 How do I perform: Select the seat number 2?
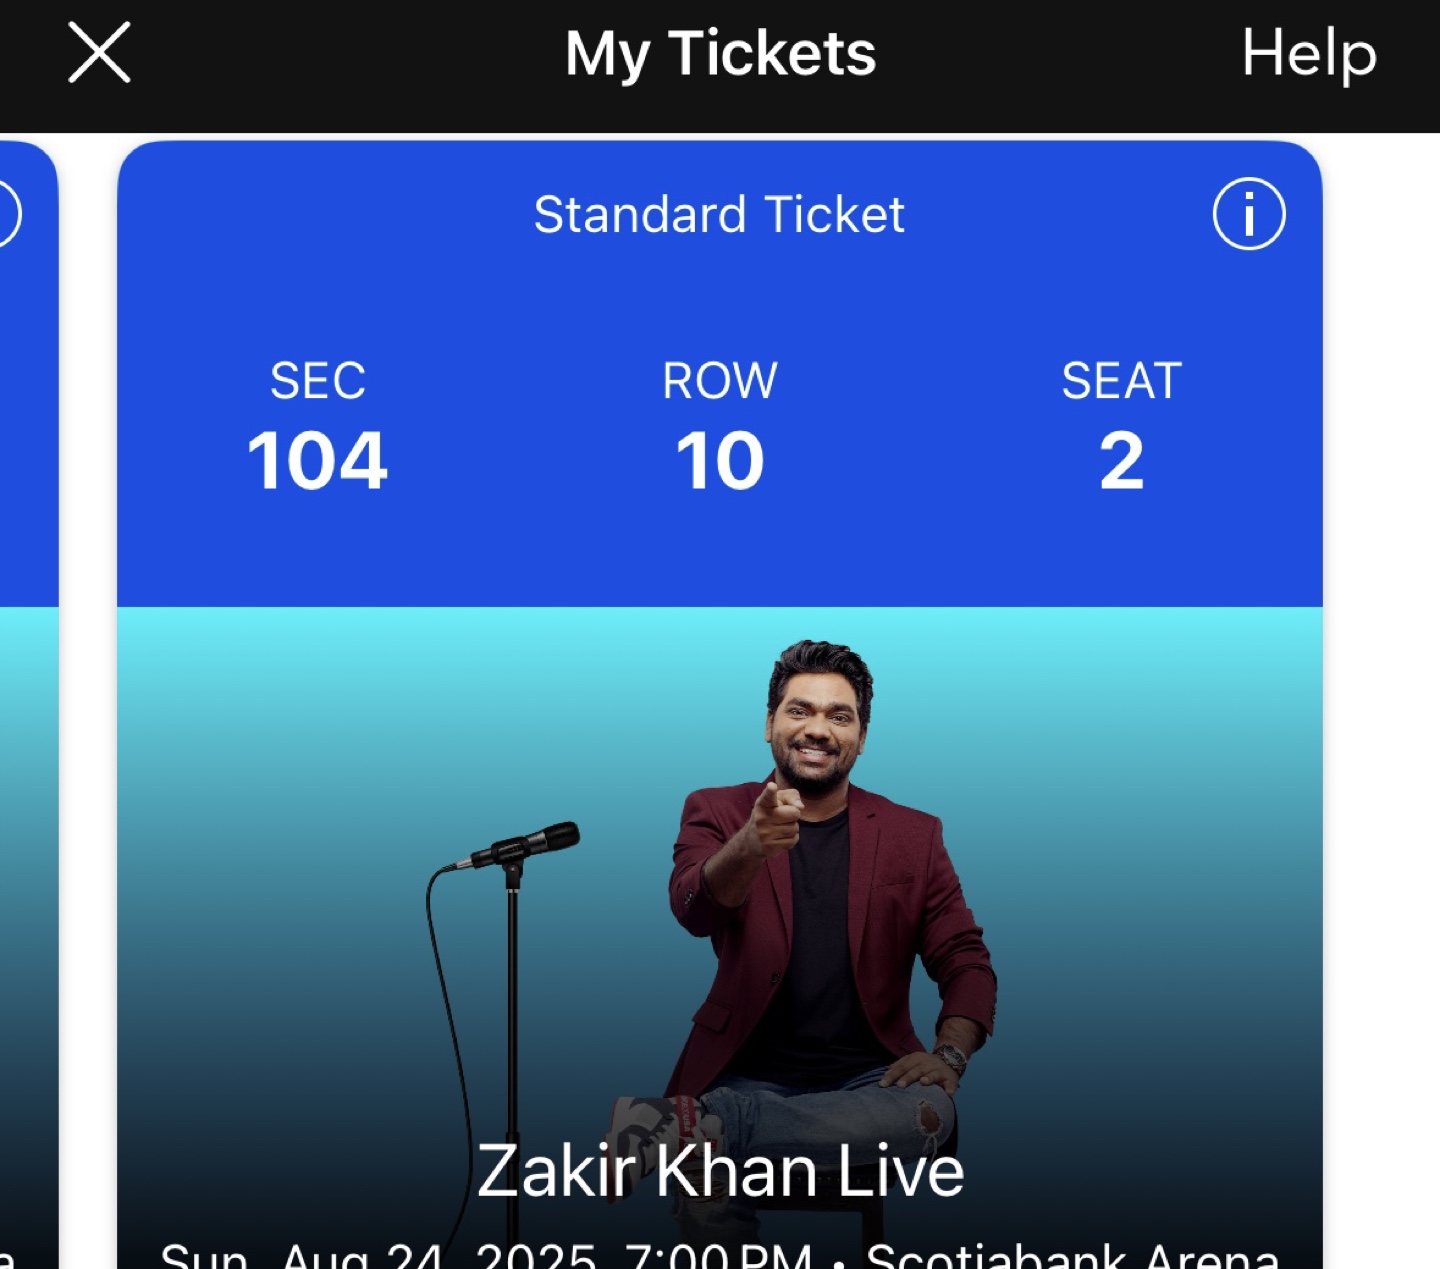pyautogui.click(x=1121, y=461)
